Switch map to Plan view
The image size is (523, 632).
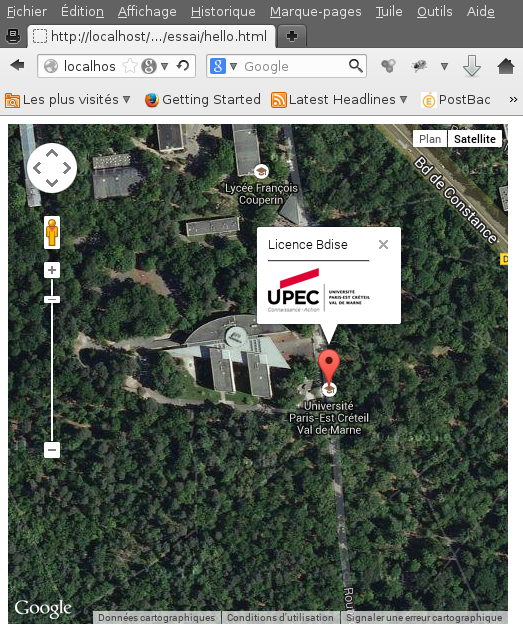tap(430, 139)
